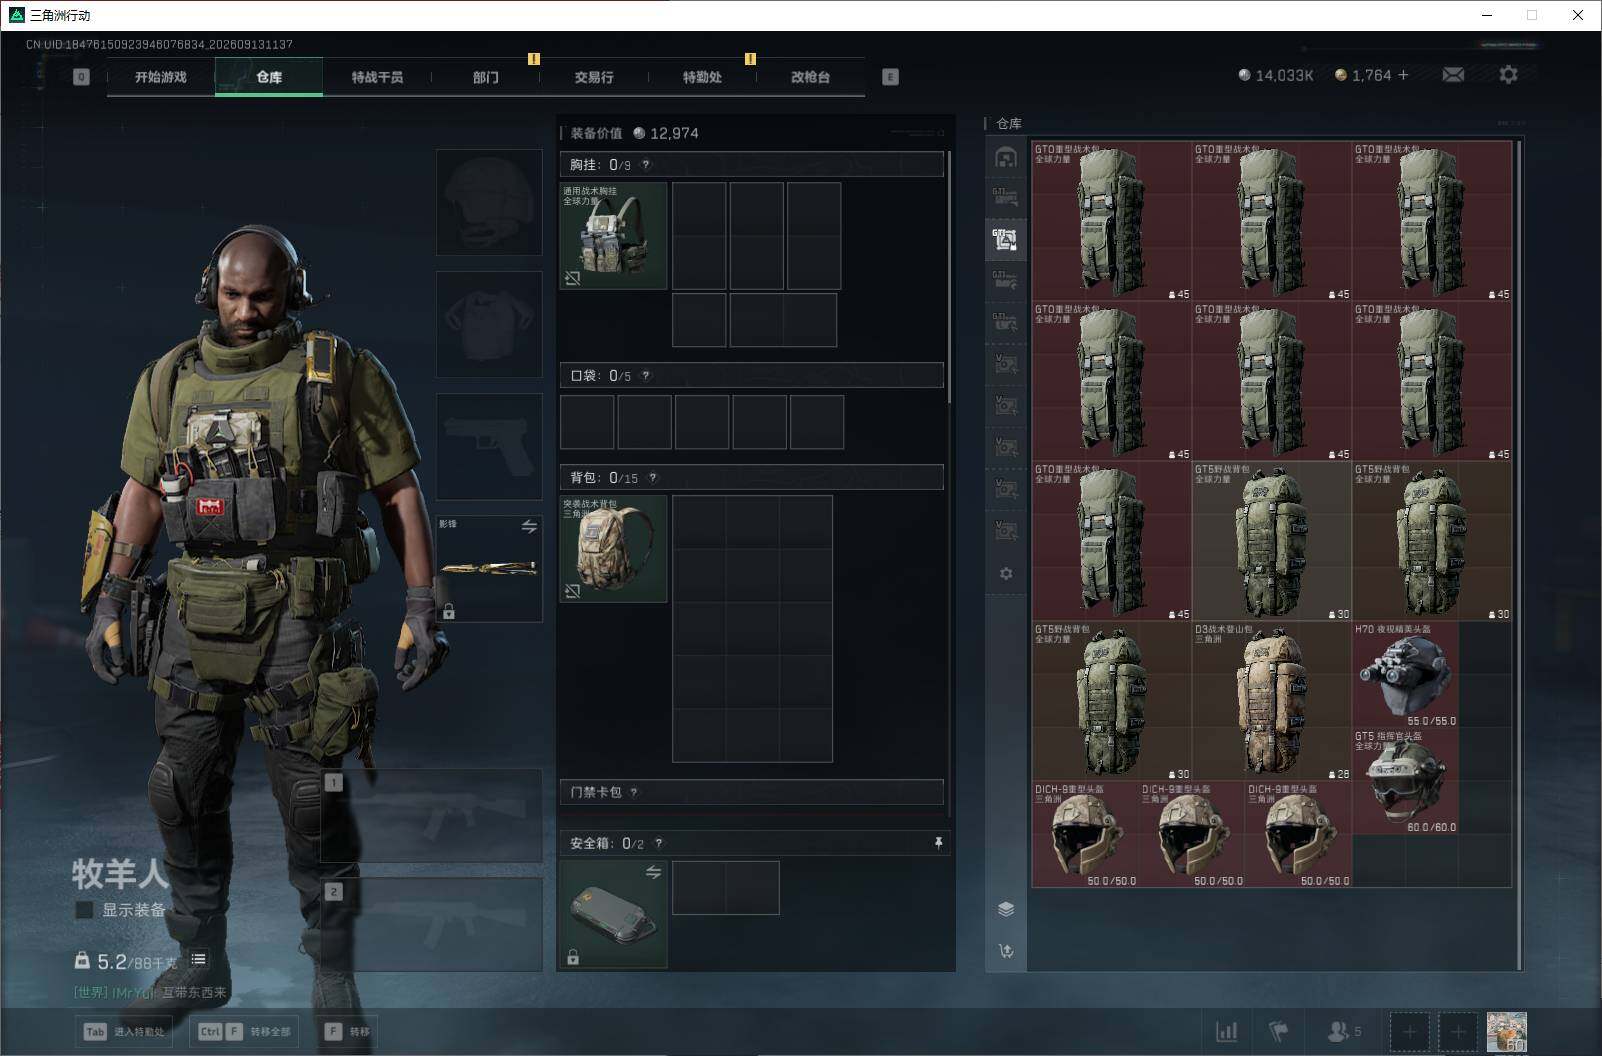Click the stacked-layers organize icon
Image resolution: width=1602 pixels, height=1056 pixels.
point(1006,909)
